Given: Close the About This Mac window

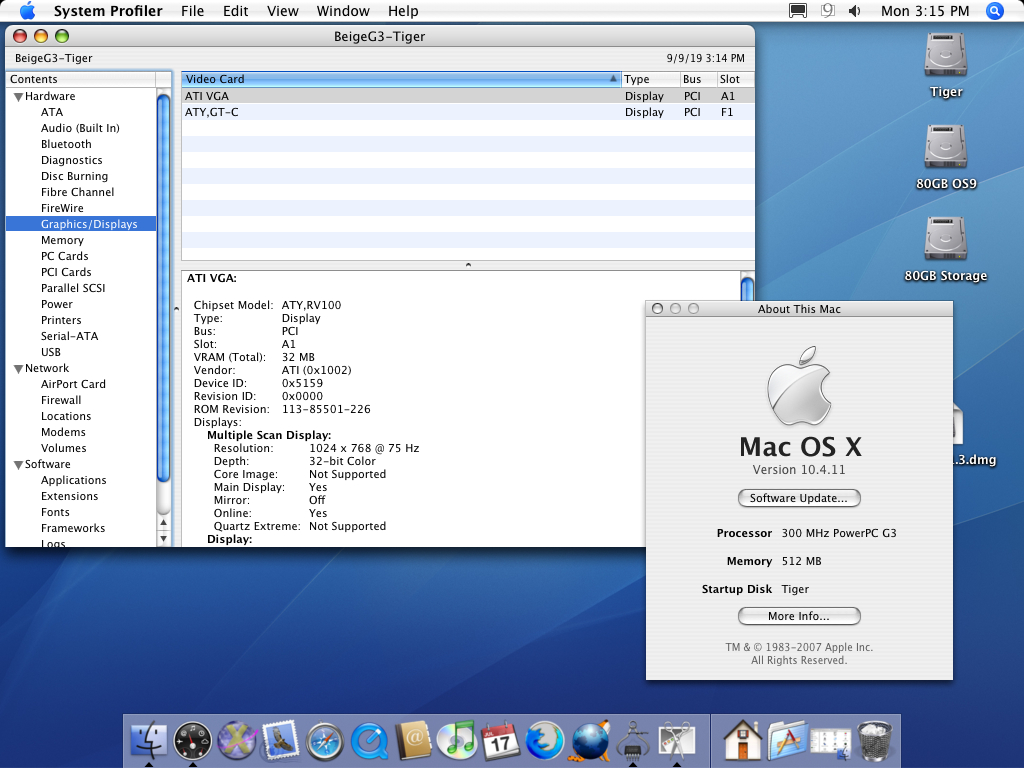Looking at the screenshot, I should (x=658, y=309).
